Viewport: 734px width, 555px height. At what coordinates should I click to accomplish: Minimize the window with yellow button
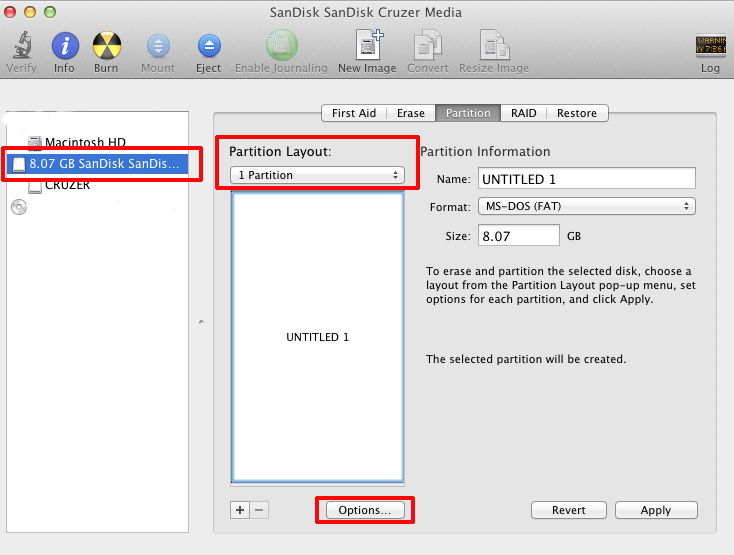point(30,12)
